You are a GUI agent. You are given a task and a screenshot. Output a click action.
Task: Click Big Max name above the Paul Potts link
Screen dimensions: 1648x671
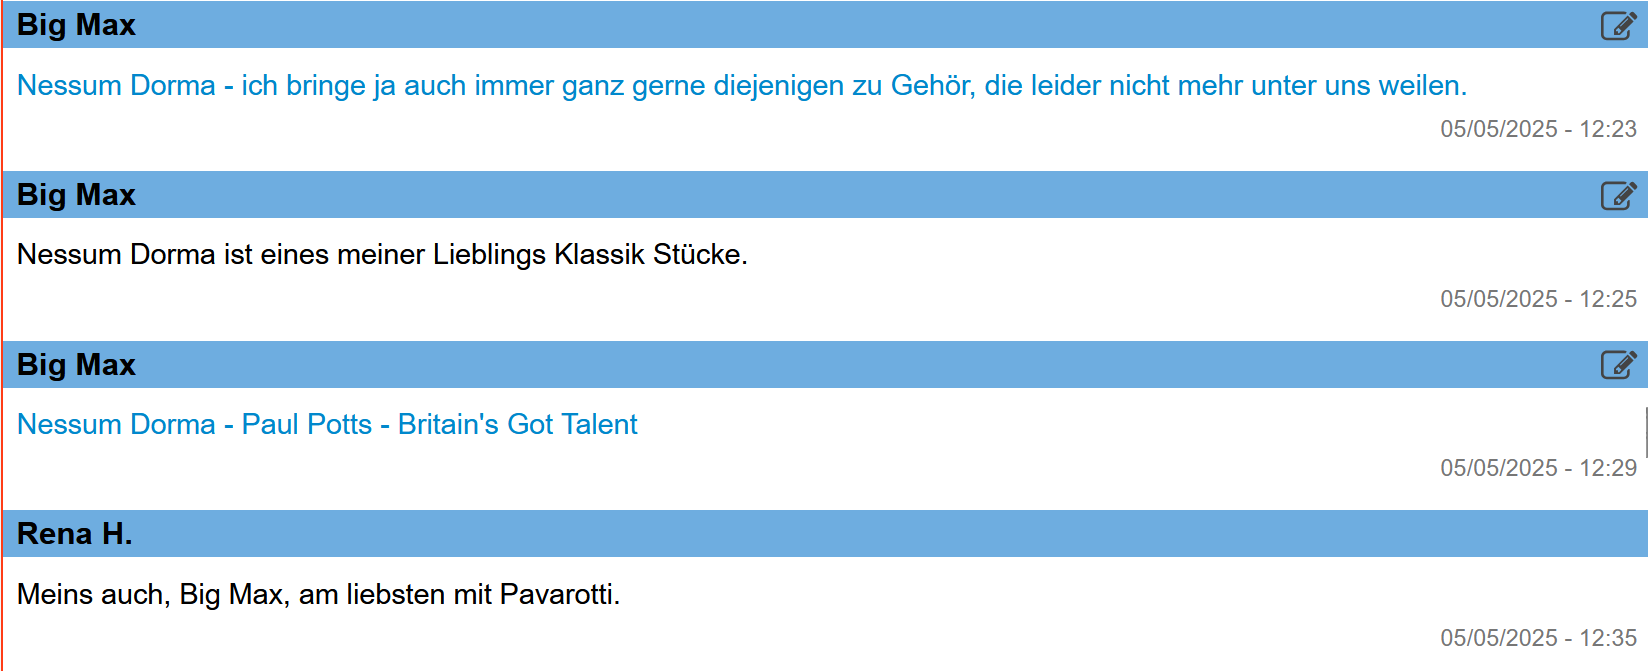click(76, 365)
